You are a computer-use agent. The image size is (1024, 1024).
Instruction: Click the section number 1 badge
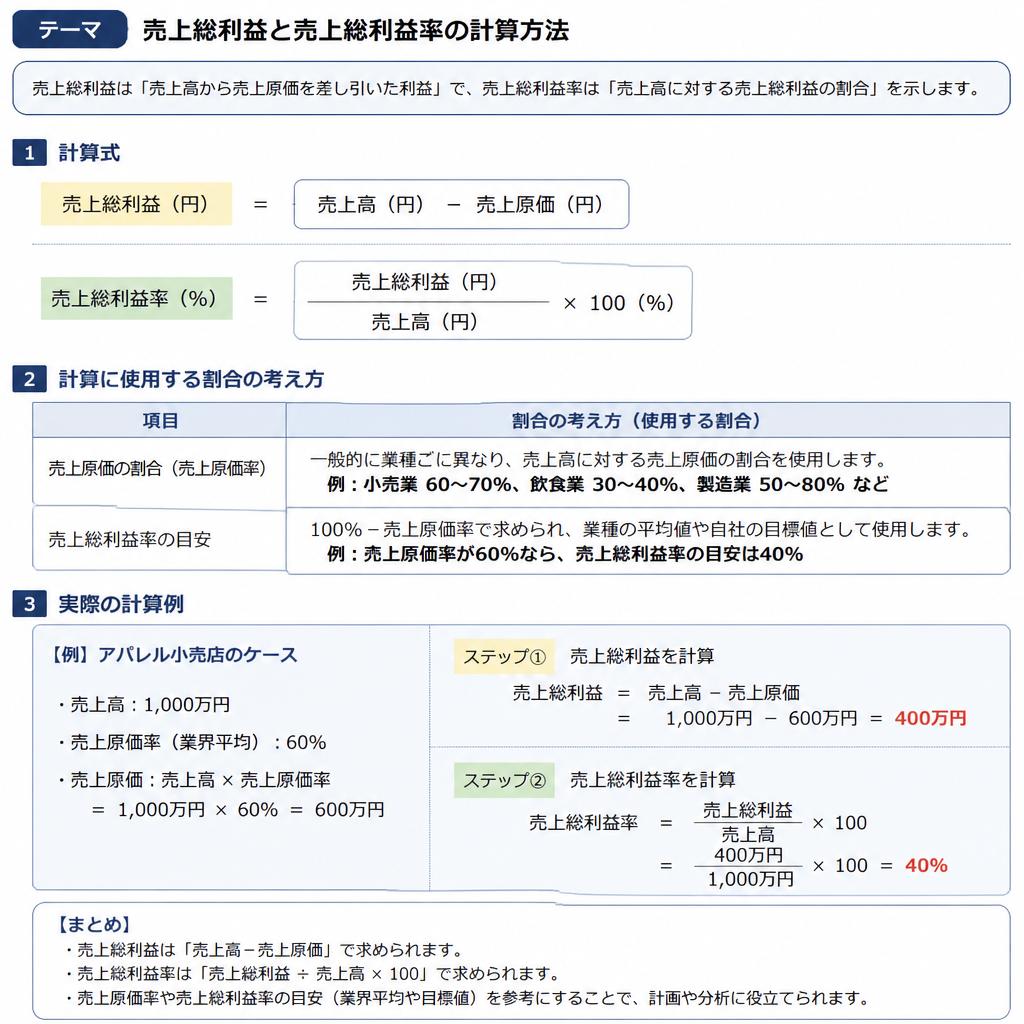coord(29,153)
